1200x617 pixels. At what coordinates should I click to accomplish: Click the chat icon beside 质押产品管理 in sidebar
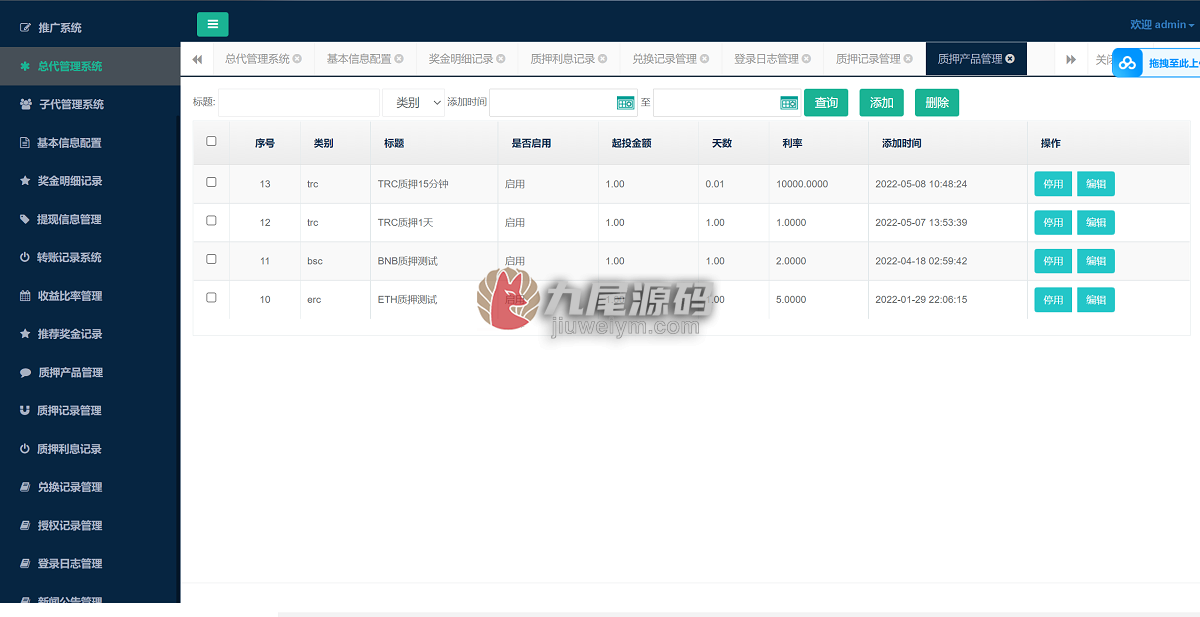click(x=26, y=372)
